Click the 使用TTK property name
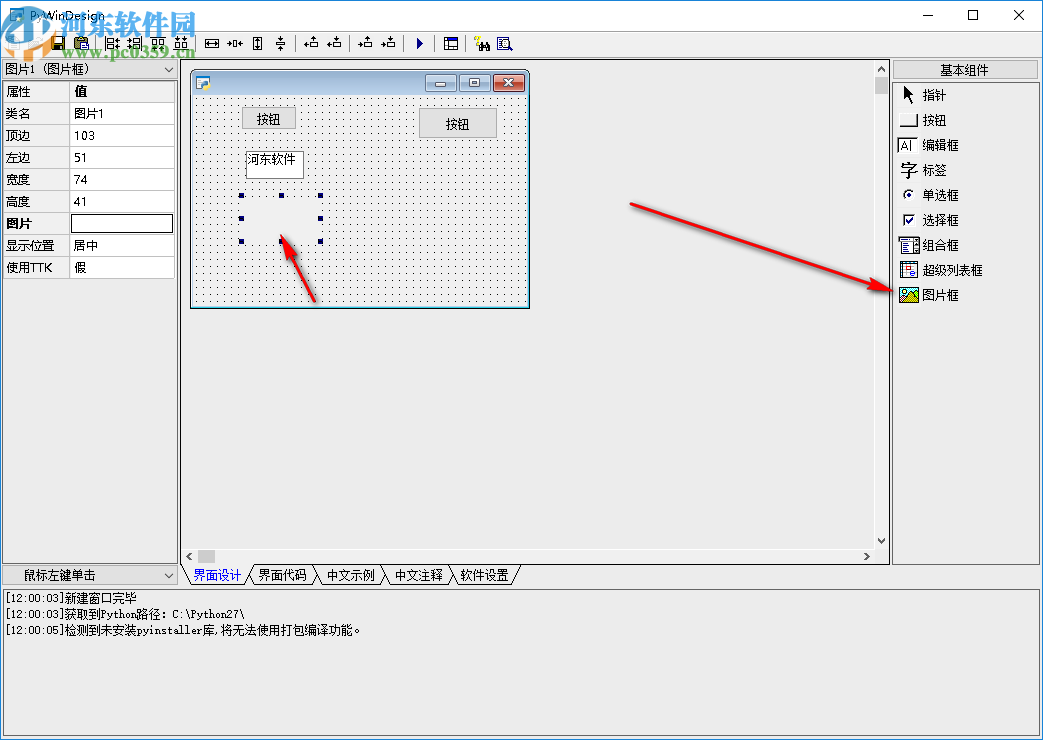Screen dimensions: 1043x740 36,268
